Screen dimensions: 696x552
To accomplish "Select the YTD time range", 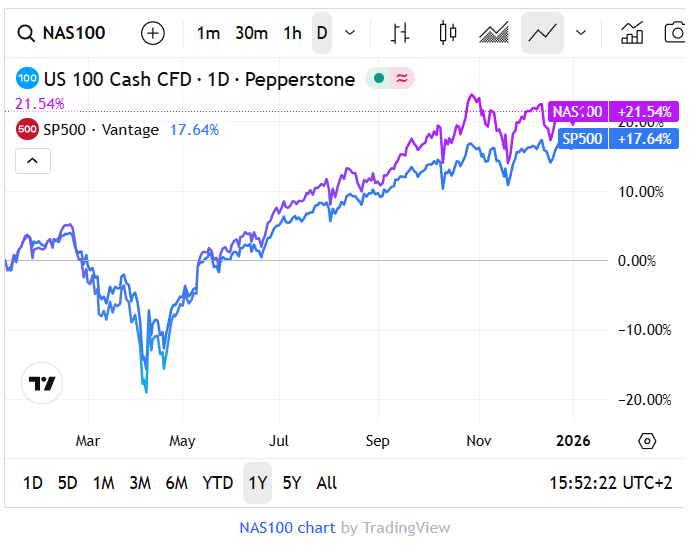I will pyautogui.click(x=218, y=483).
